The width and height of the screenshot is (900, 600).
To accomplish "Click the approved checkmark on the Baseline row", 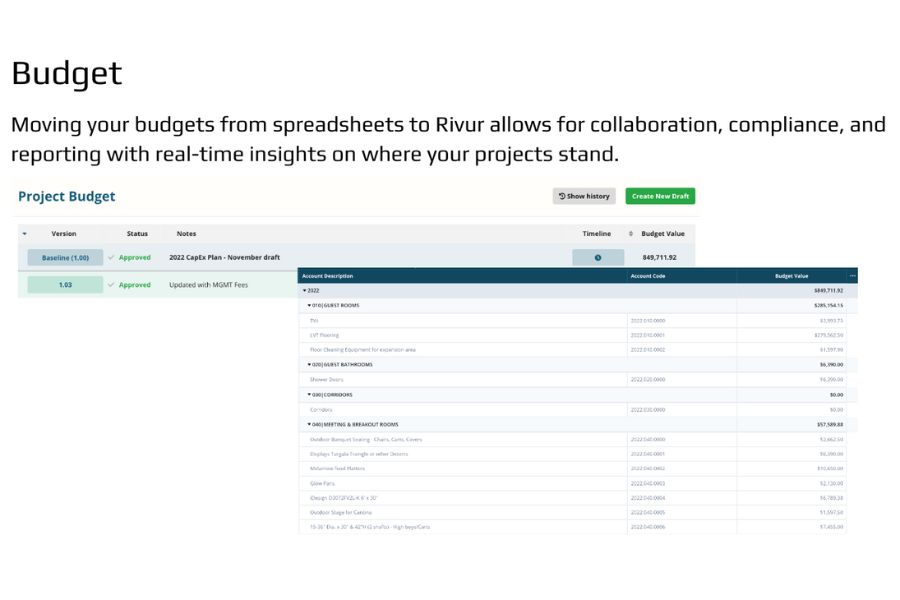I will pos(111,258).
